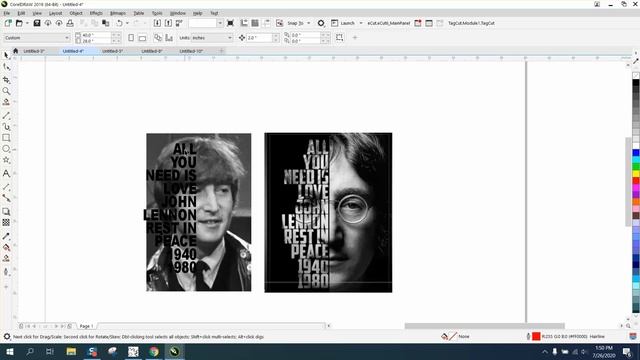Click the eCut MainPanel macro button
Viewport: 640px width, 360px height.
click(x=389, y=23)
